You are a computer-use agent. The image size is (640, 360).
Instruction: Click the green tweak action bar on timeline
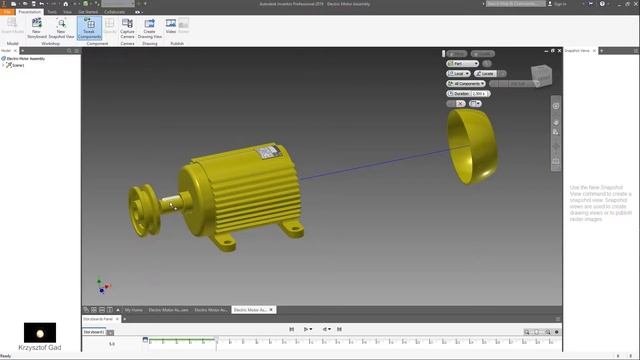coord(182,339)
